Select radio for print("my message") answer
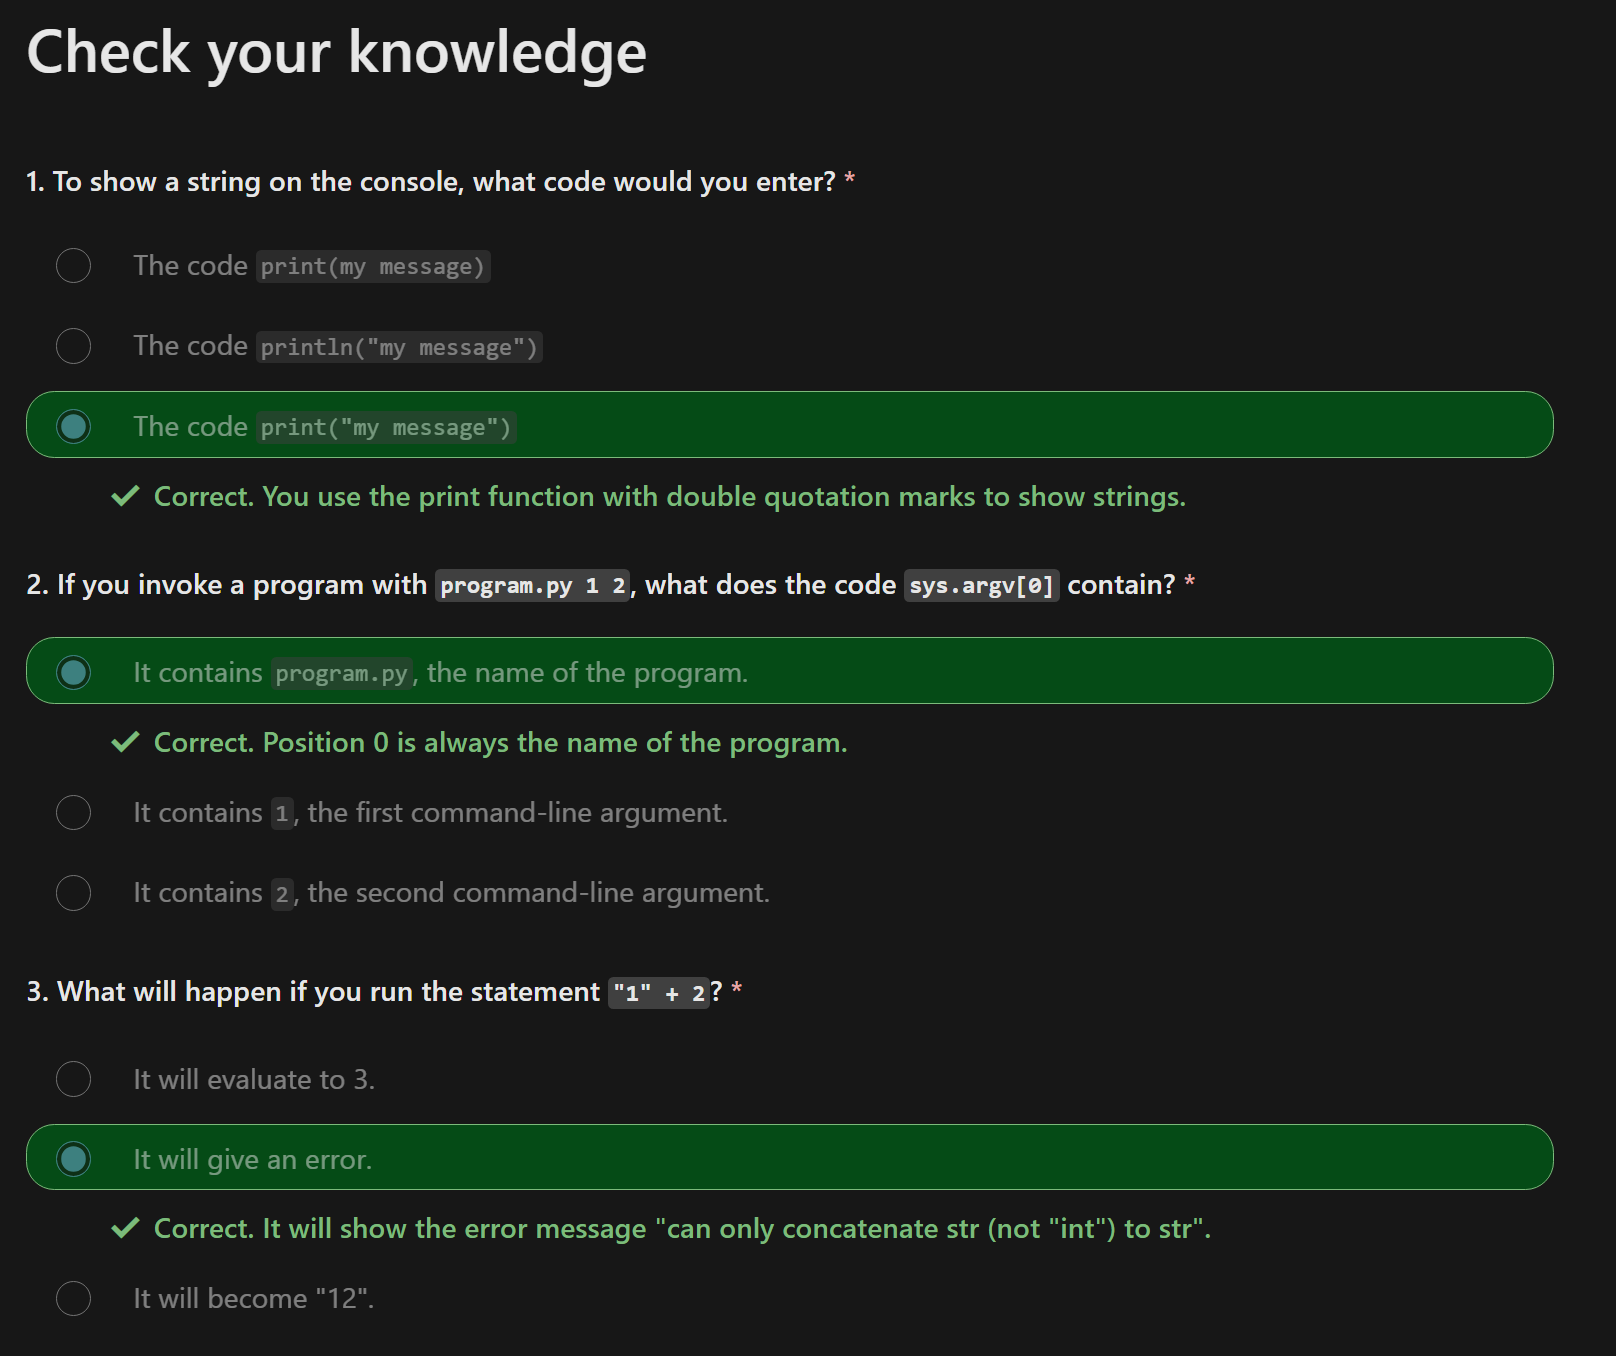 click(x=73, y=426)
